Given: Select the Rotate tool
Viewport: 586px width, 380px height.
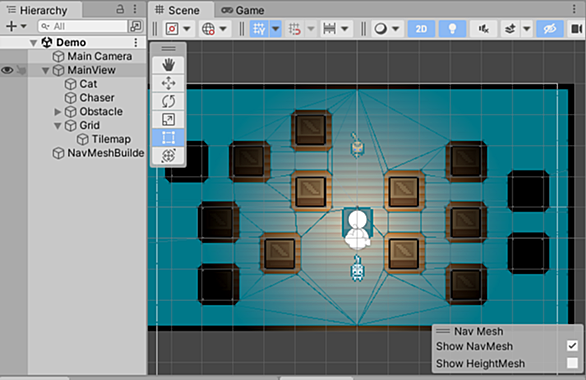Looking at the screenshot, I should coord(168,101).
